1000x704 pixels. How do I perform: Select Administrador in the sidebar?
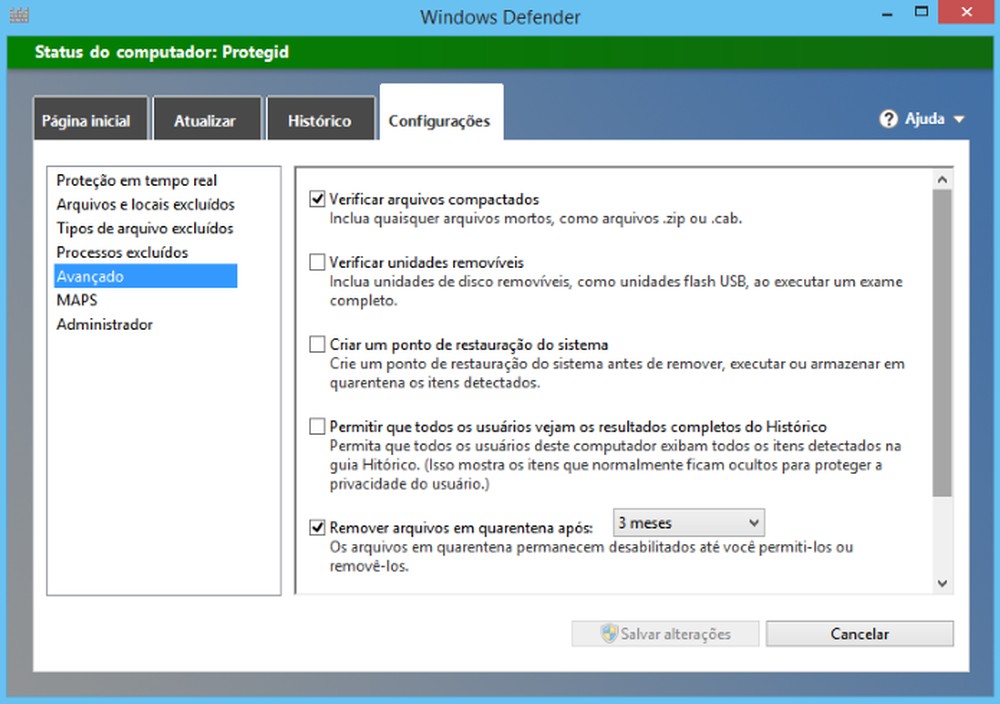pyautogui.click(x=102, y=324)
